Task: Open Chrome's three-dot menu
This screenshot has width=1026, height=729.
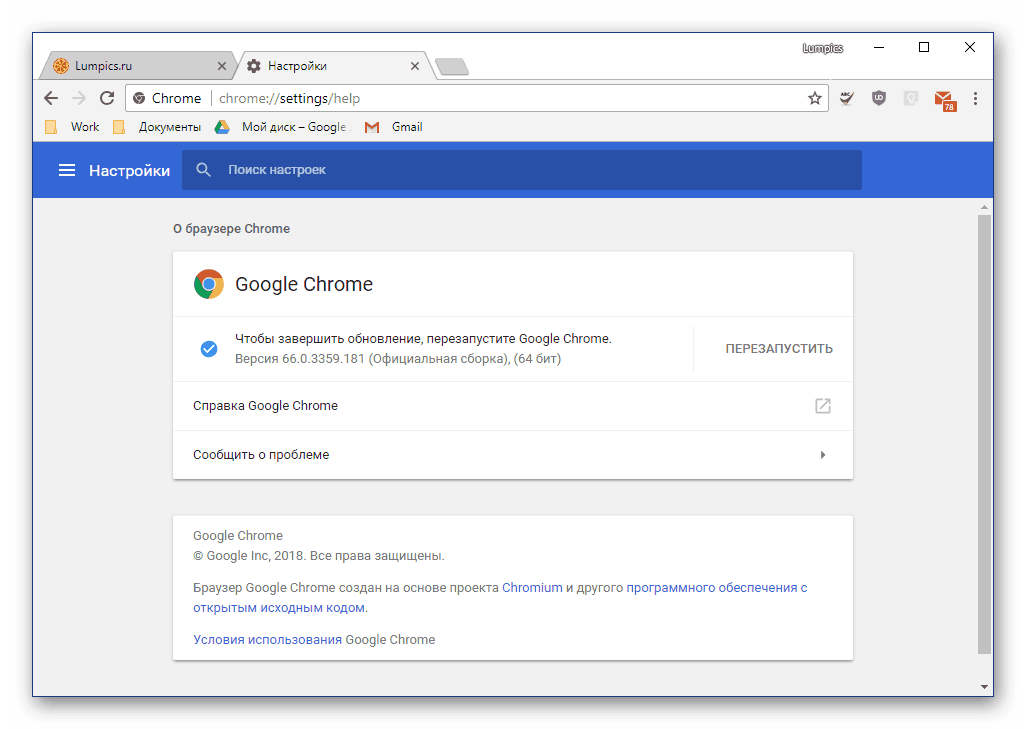Action: pos(975,98)
